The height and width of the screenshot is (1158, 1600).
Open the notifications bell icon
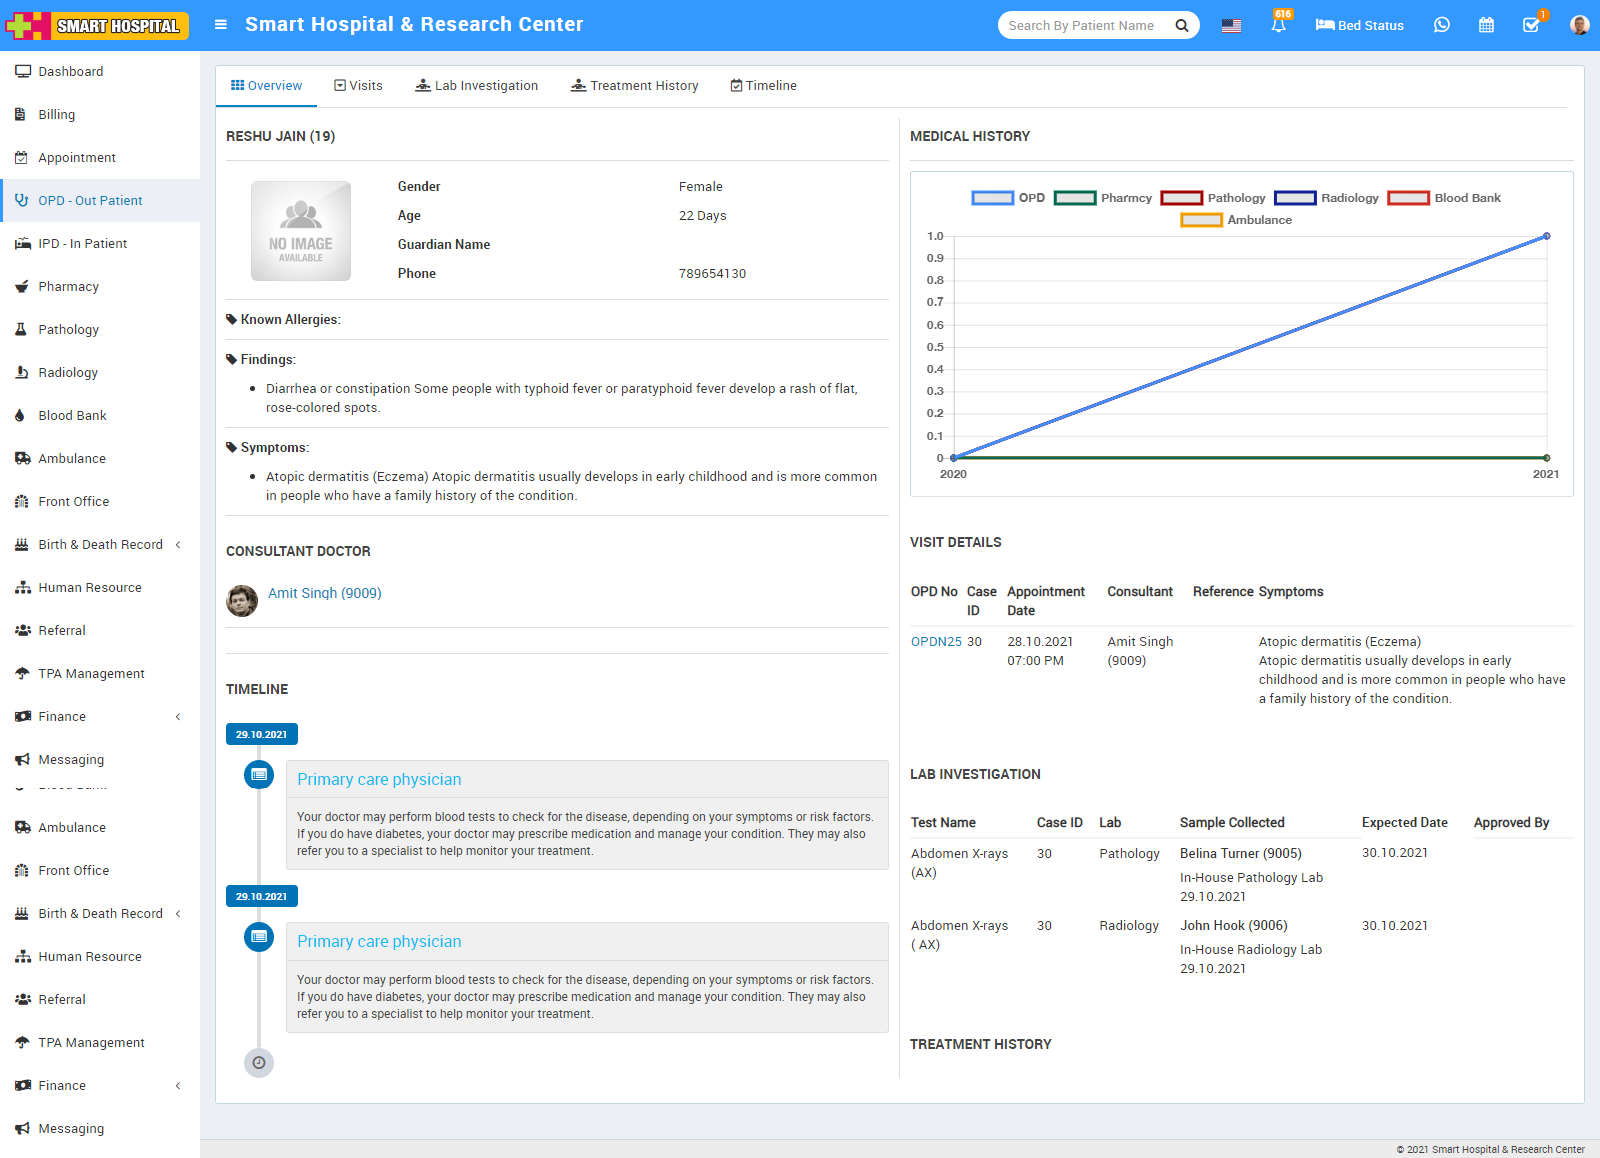(1278, 25)
